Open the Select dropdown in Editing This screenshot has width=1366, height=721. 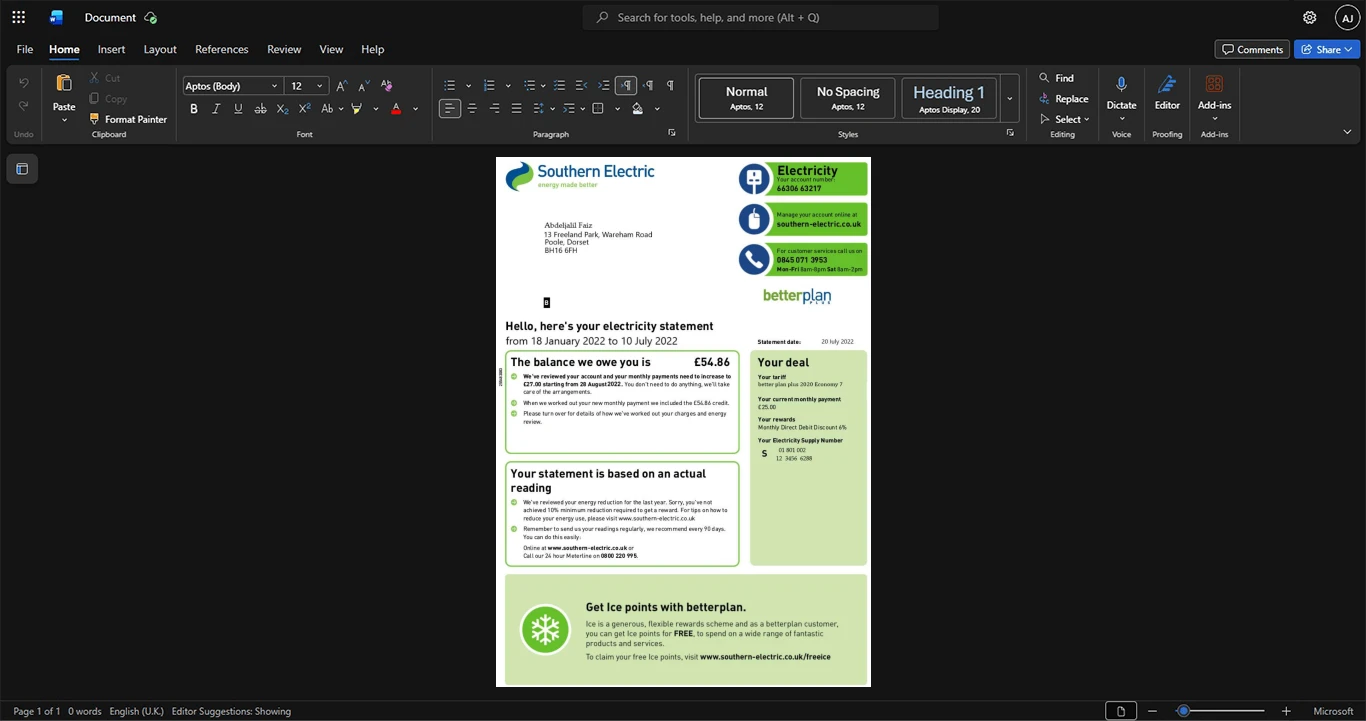[1067, 119]
